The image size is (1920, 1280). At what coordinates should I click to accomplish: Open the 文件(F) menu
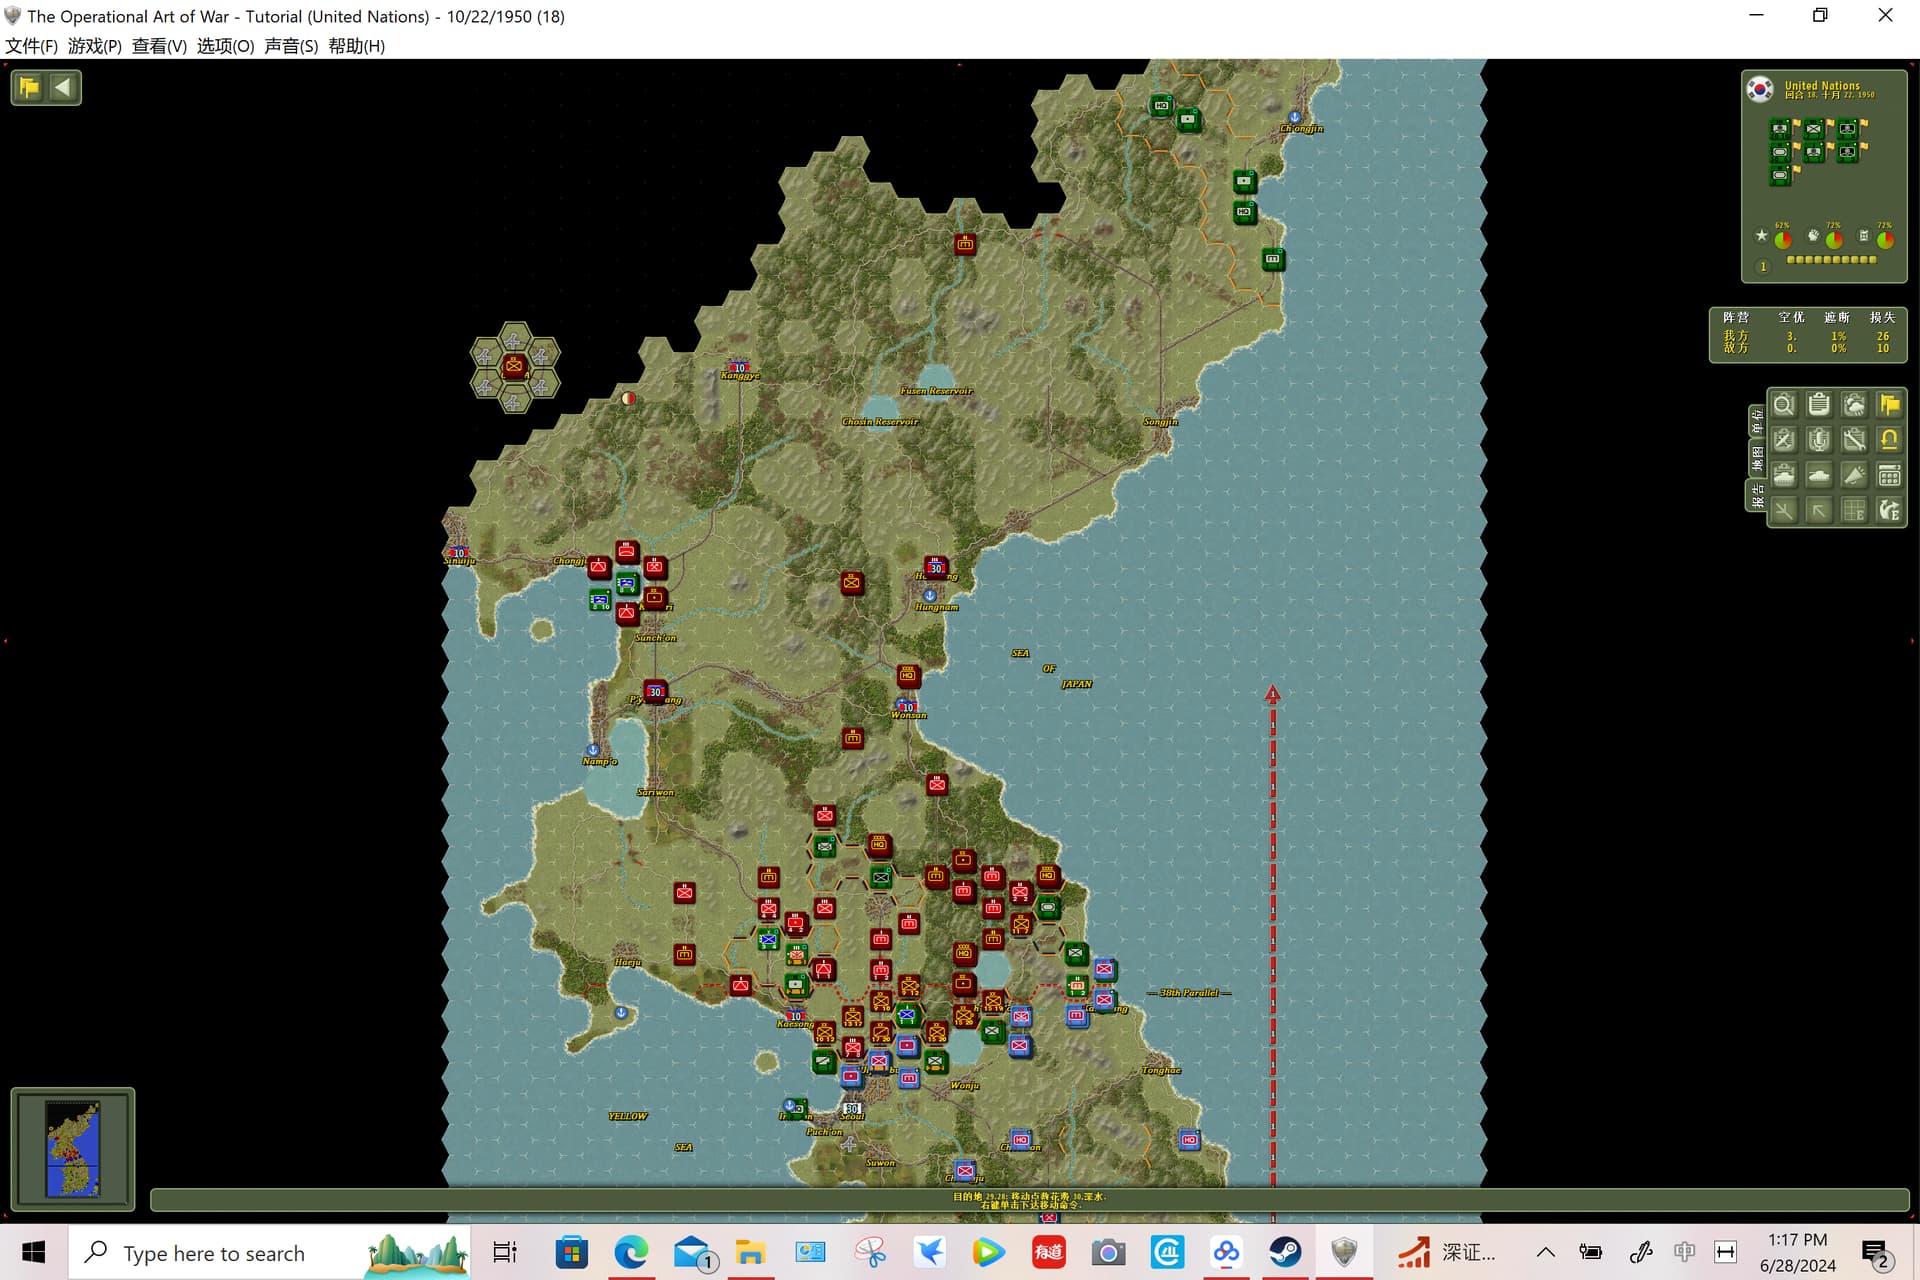click(x=31, y=46)
